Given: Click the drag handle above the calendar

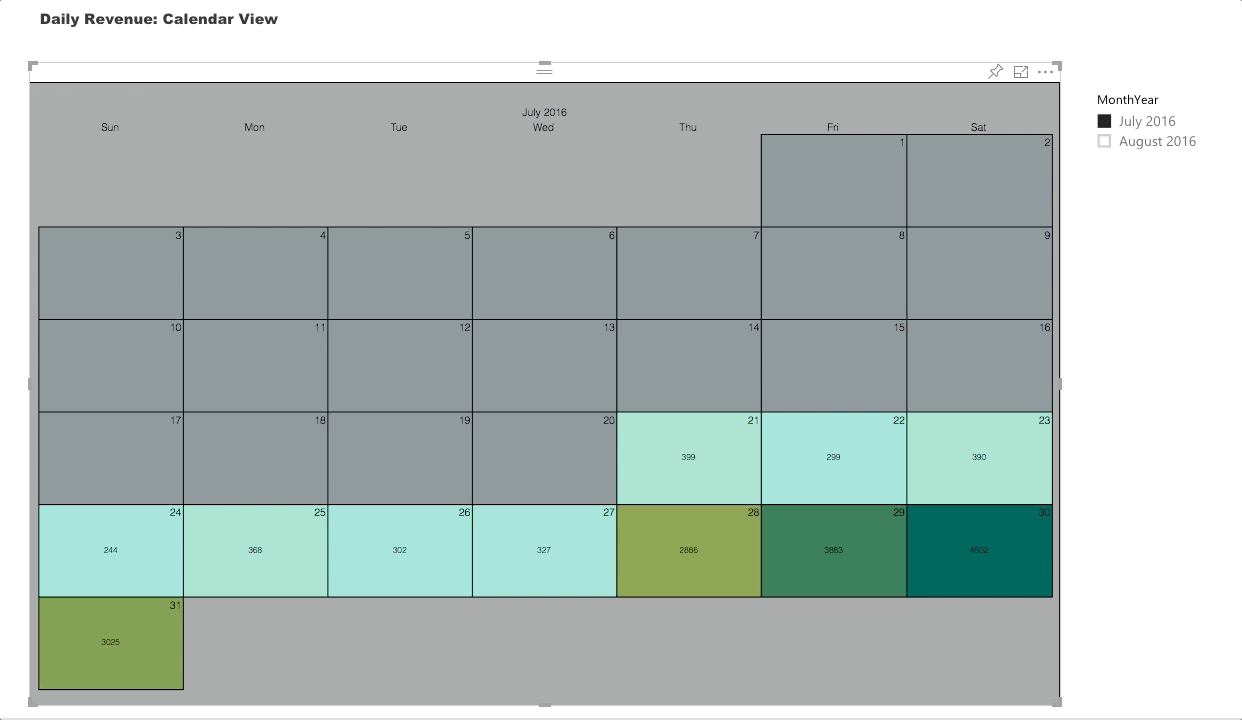Looking at the screenshot, I should (544, 69).
